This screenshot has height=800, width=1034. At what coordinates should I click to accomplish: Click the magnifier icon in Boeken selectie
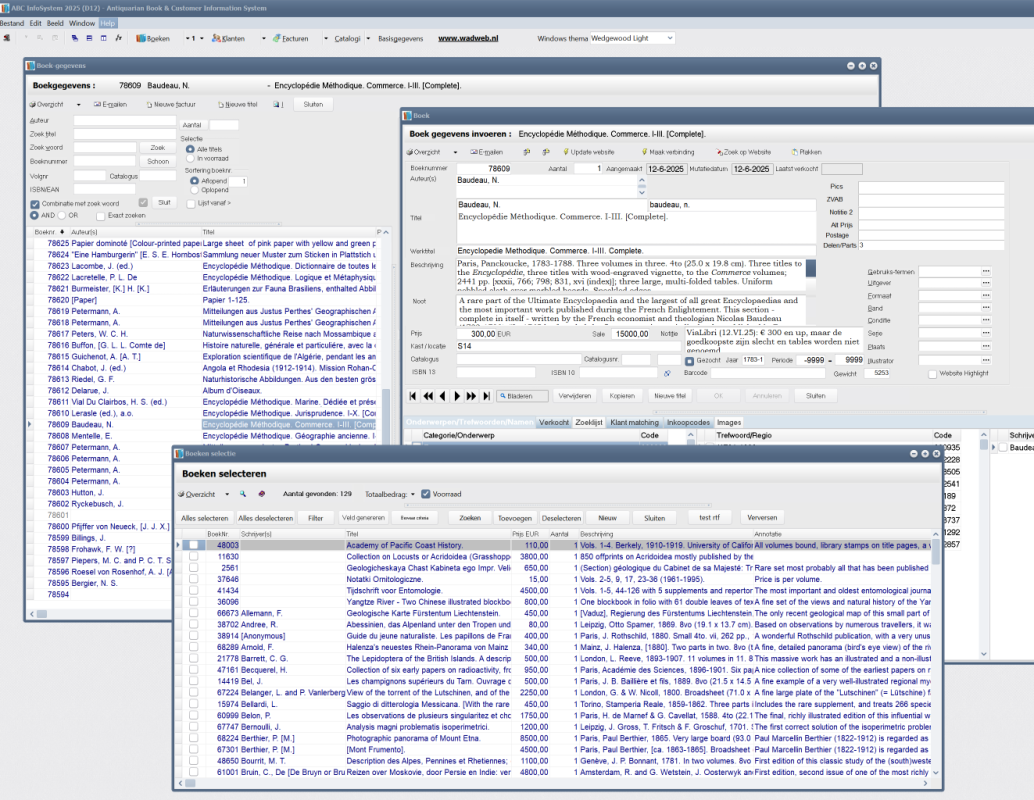[x=241, y=494]
